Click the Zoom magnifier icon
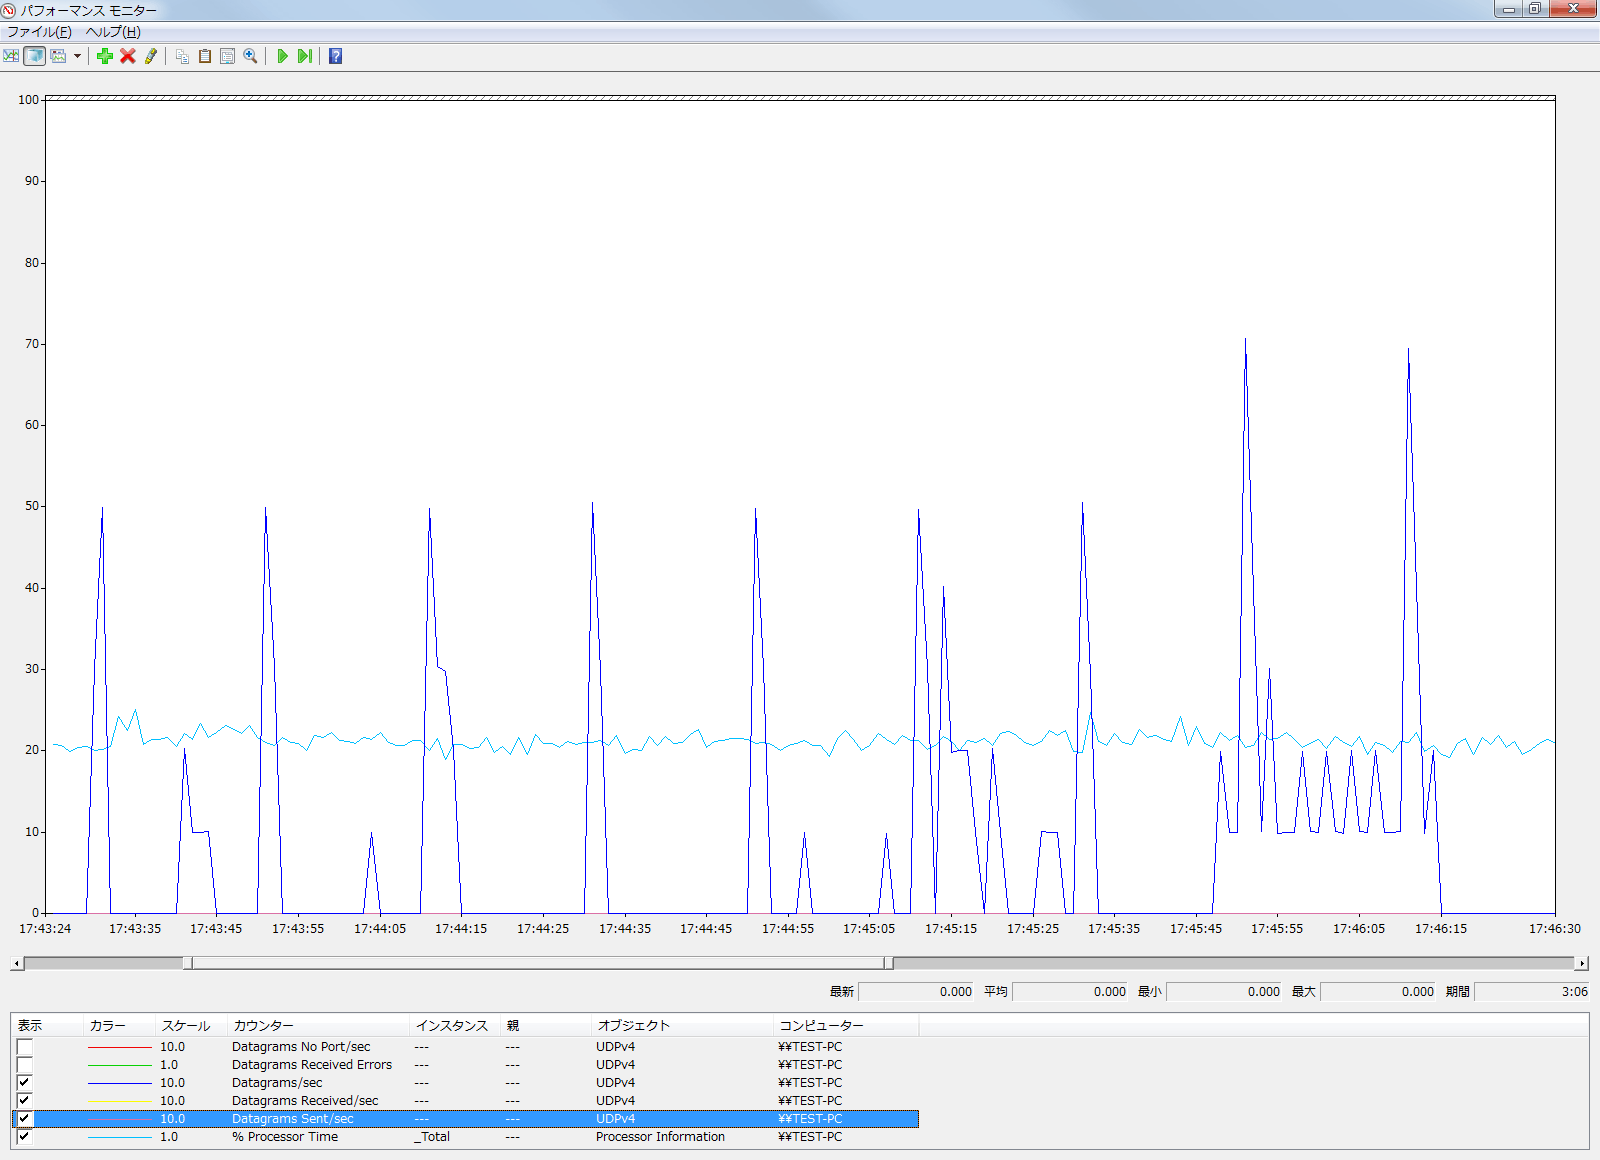Screen dimensions: 1600x1160 click(251, 56)
